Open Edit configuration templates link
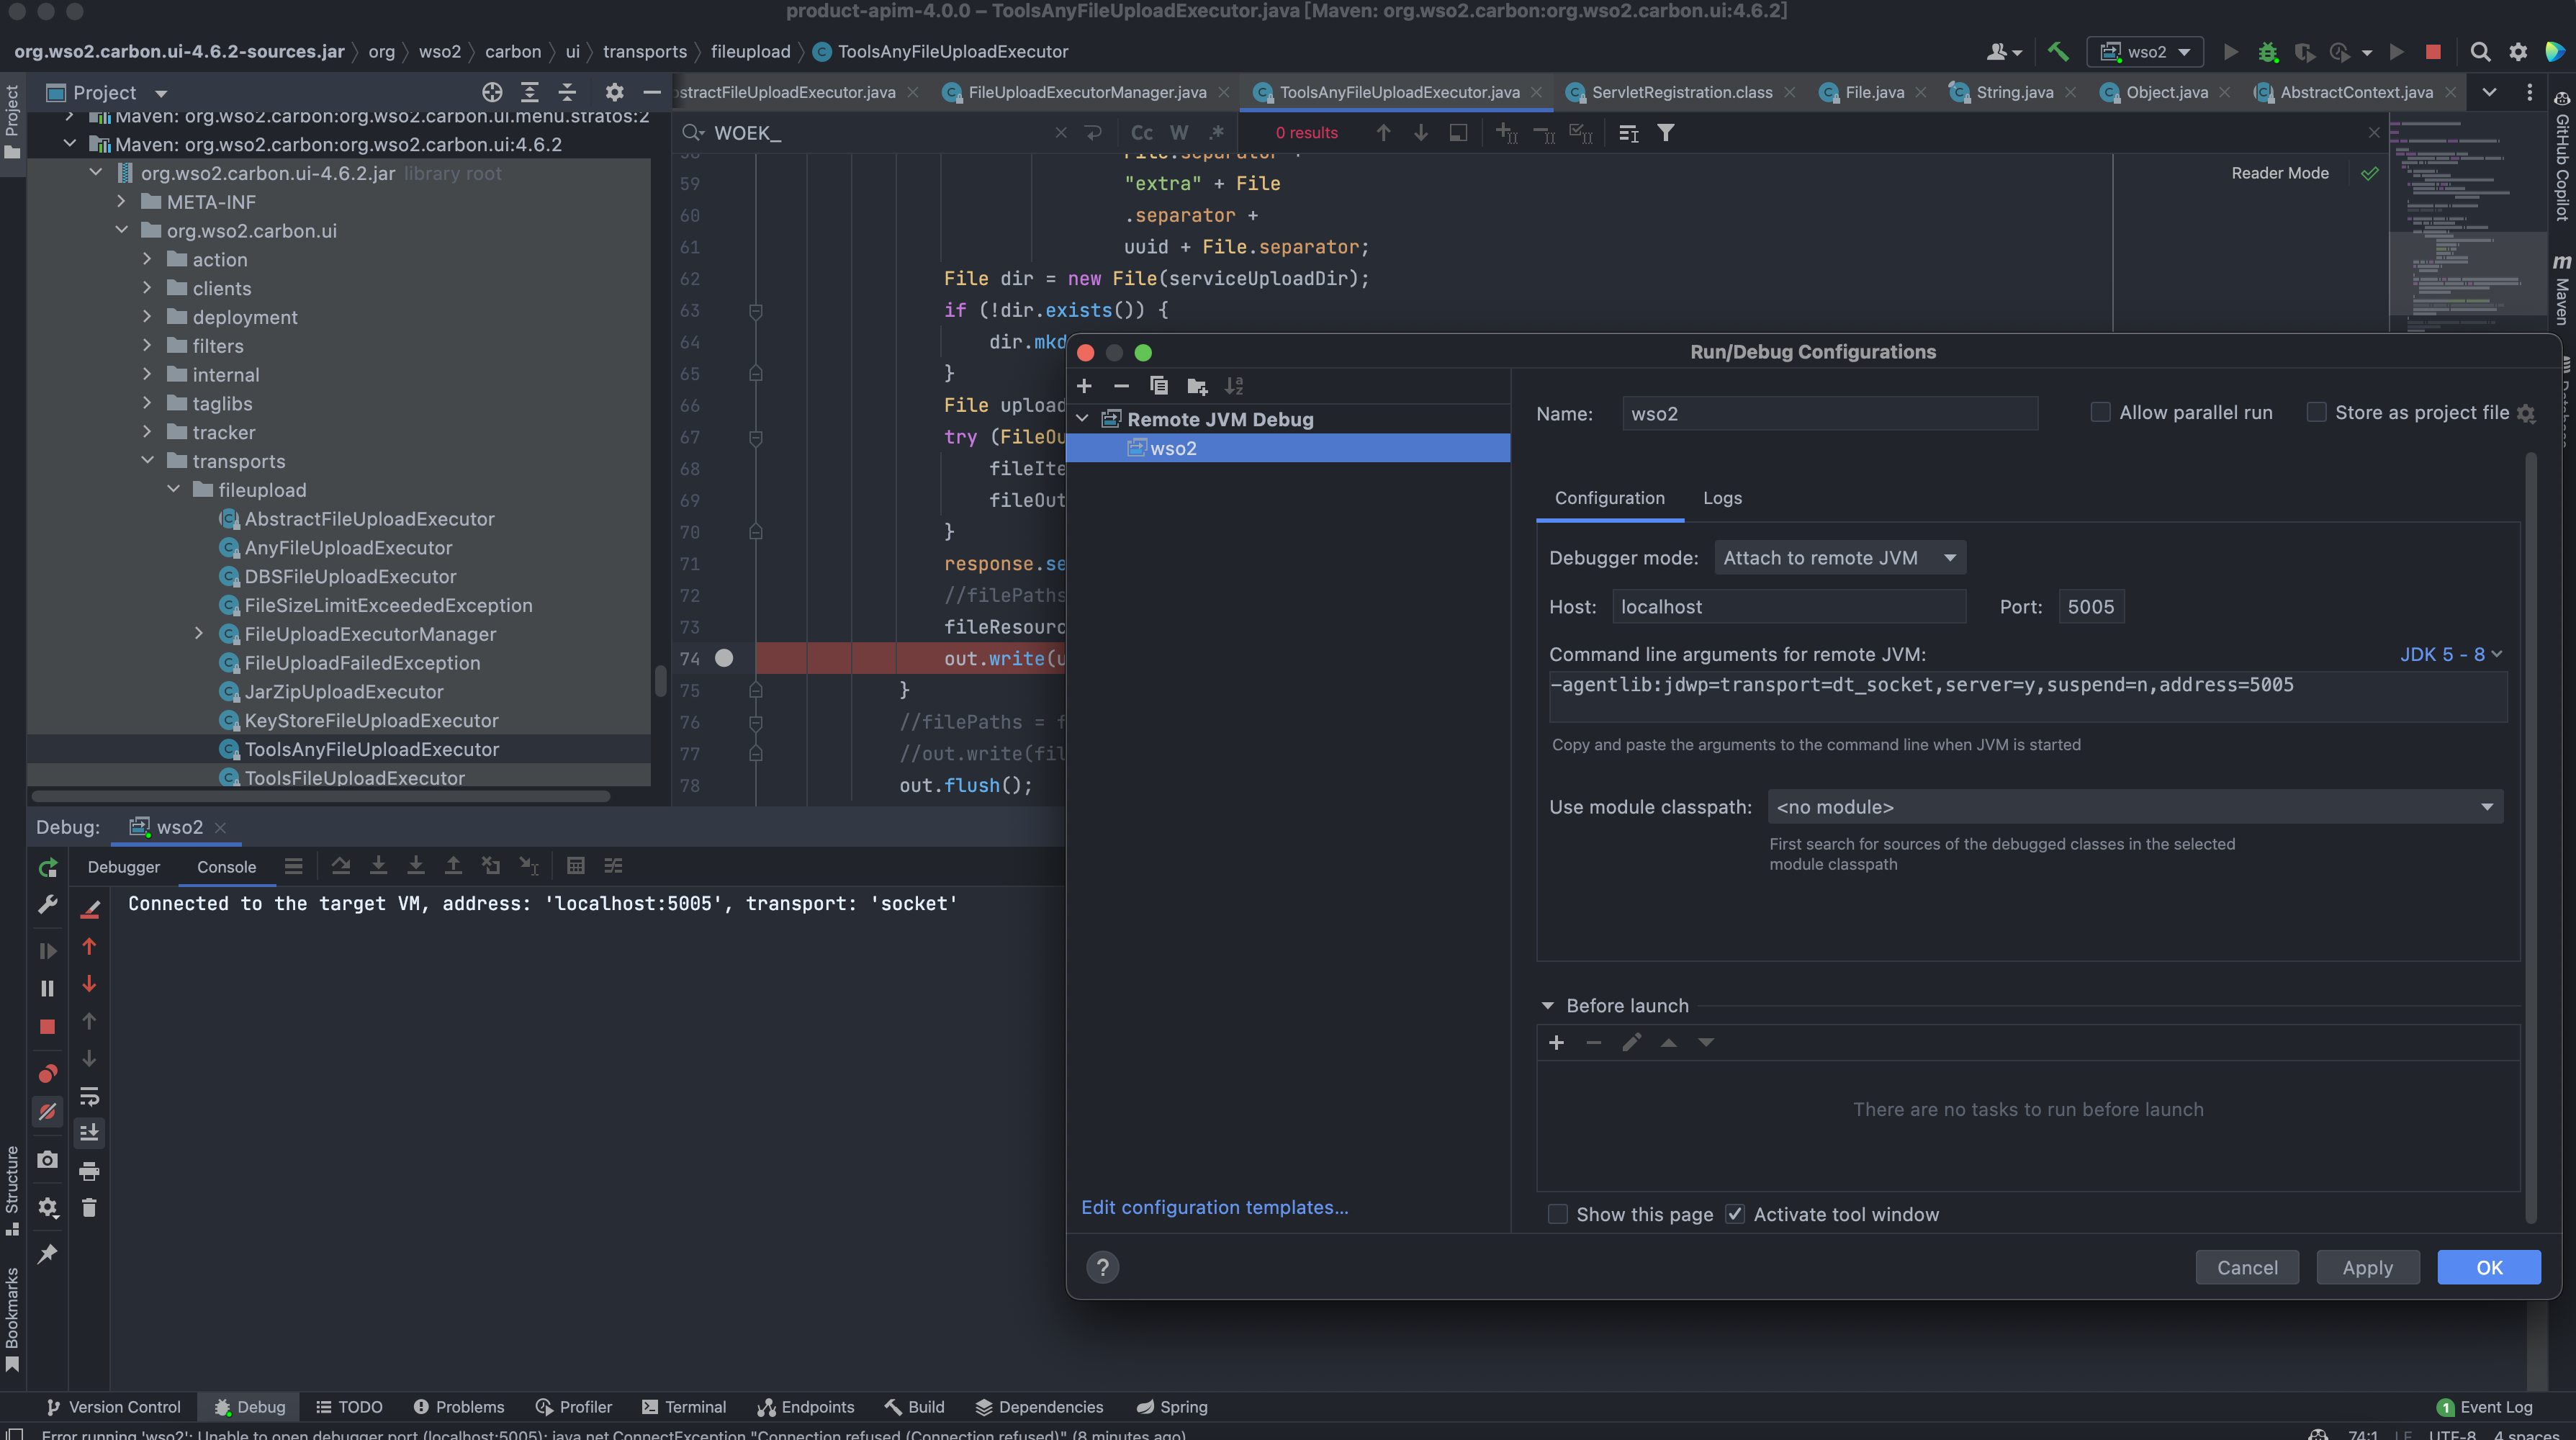 pyautogui.click(x=1214, y=1207)
